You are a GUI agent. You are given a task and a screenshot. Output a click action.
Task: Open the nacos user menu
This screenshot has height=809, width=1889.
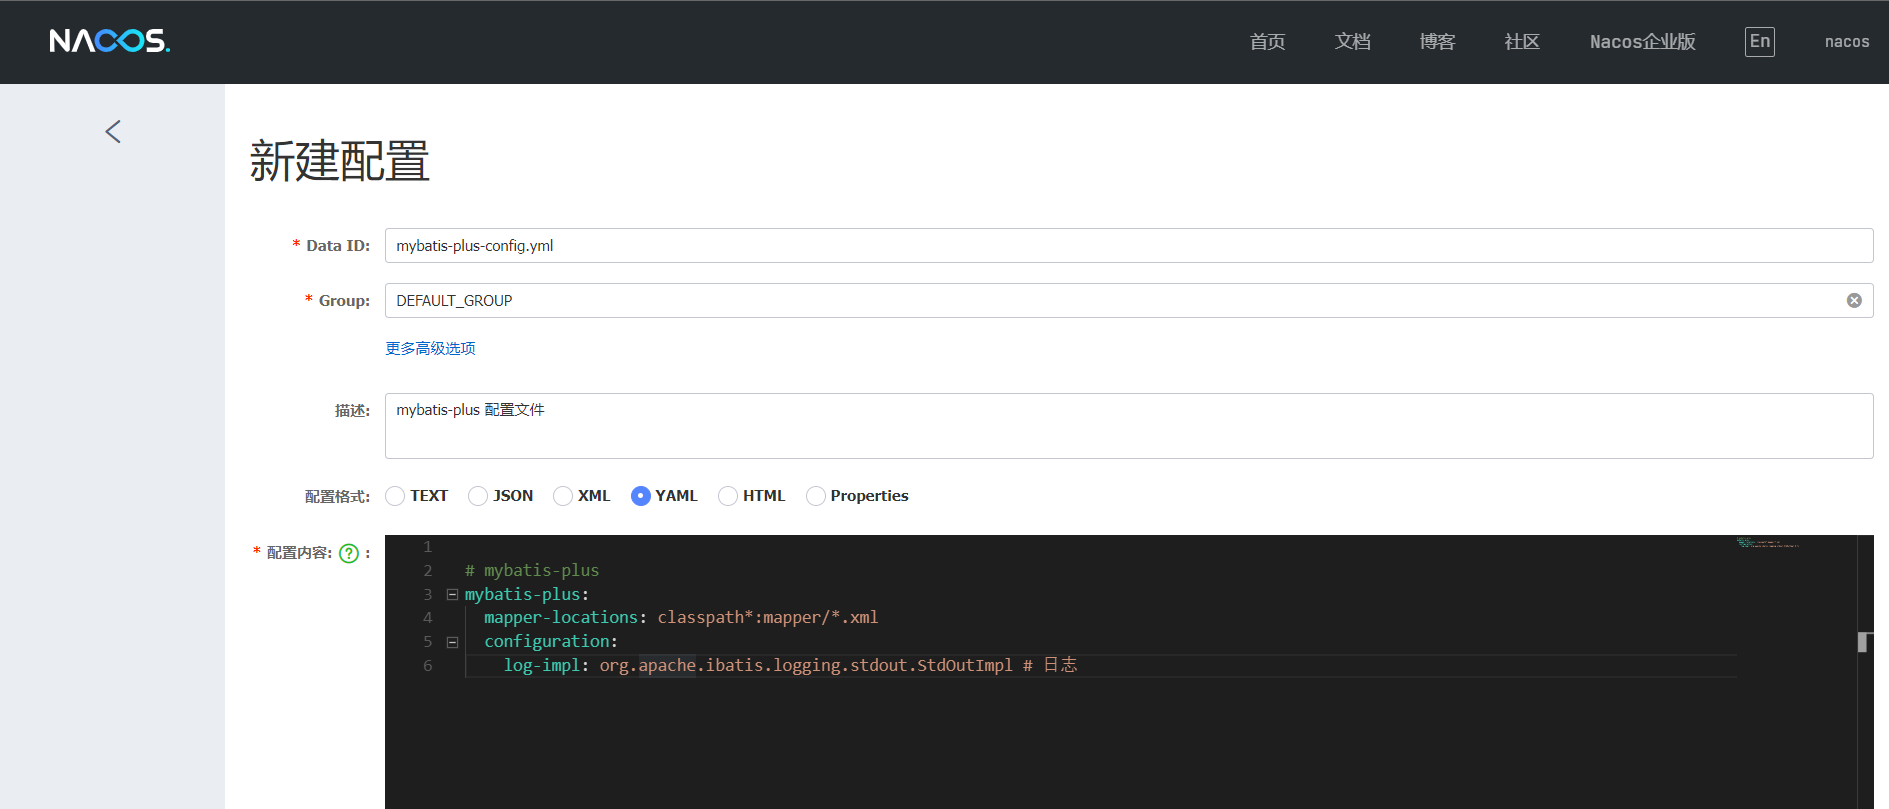pyautogui.click(x=1847, y=42)
